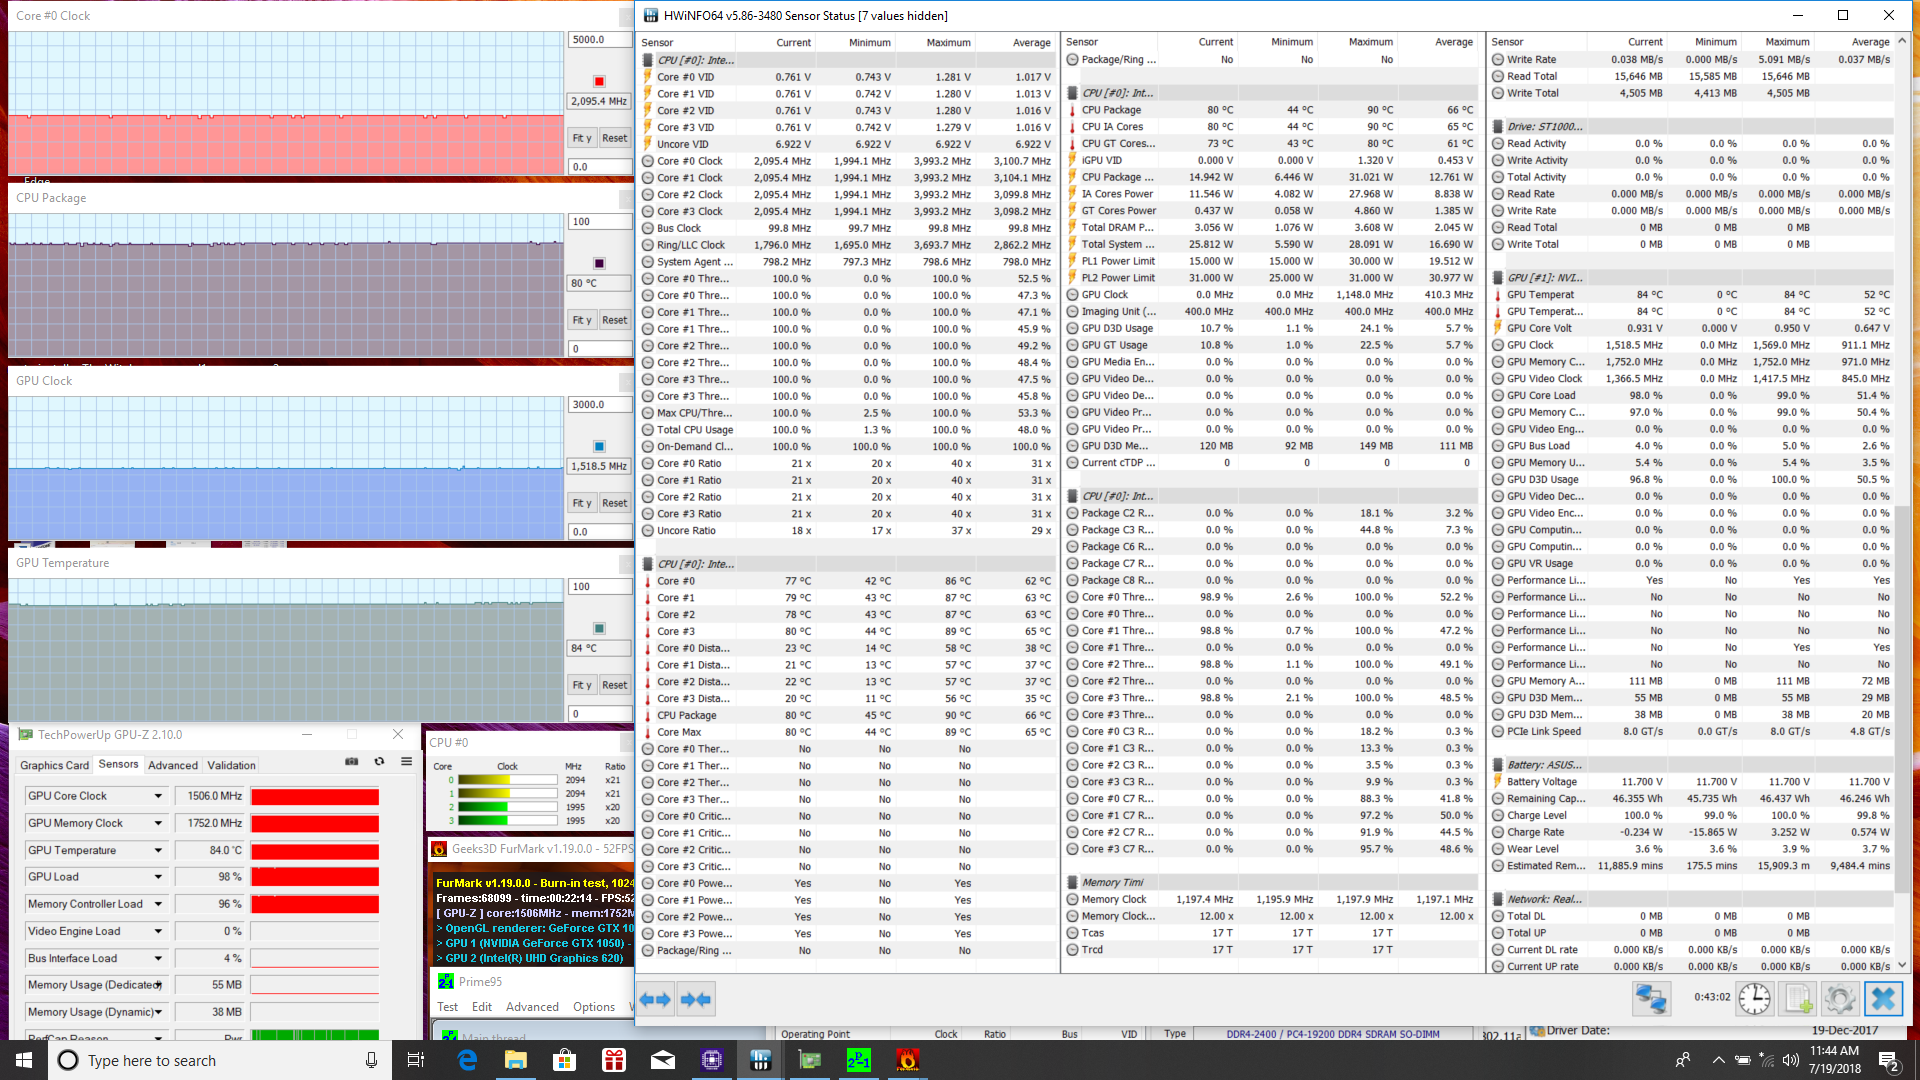Take a GPU-Z screenshot with camera icon
1920x1080 pixels.
(352, 762)
